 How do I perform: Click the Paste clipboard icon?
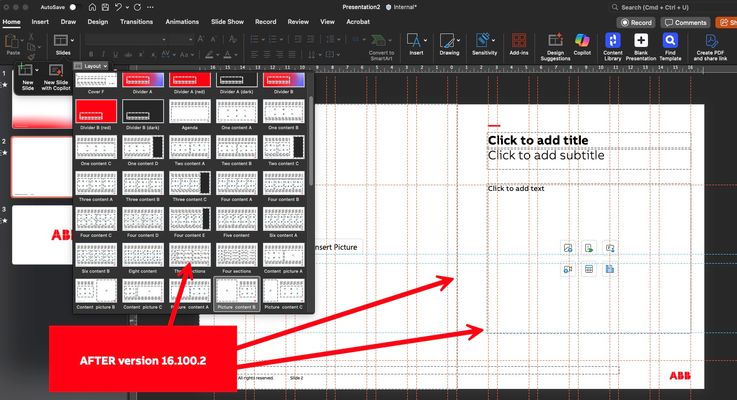point(11,42)
